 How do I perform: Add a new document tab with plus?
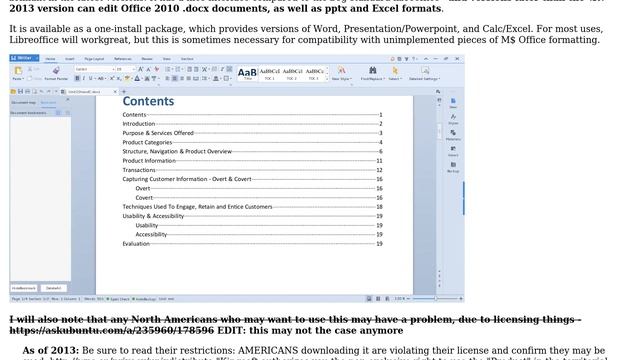pyautogui.click(x=124, y=92)
